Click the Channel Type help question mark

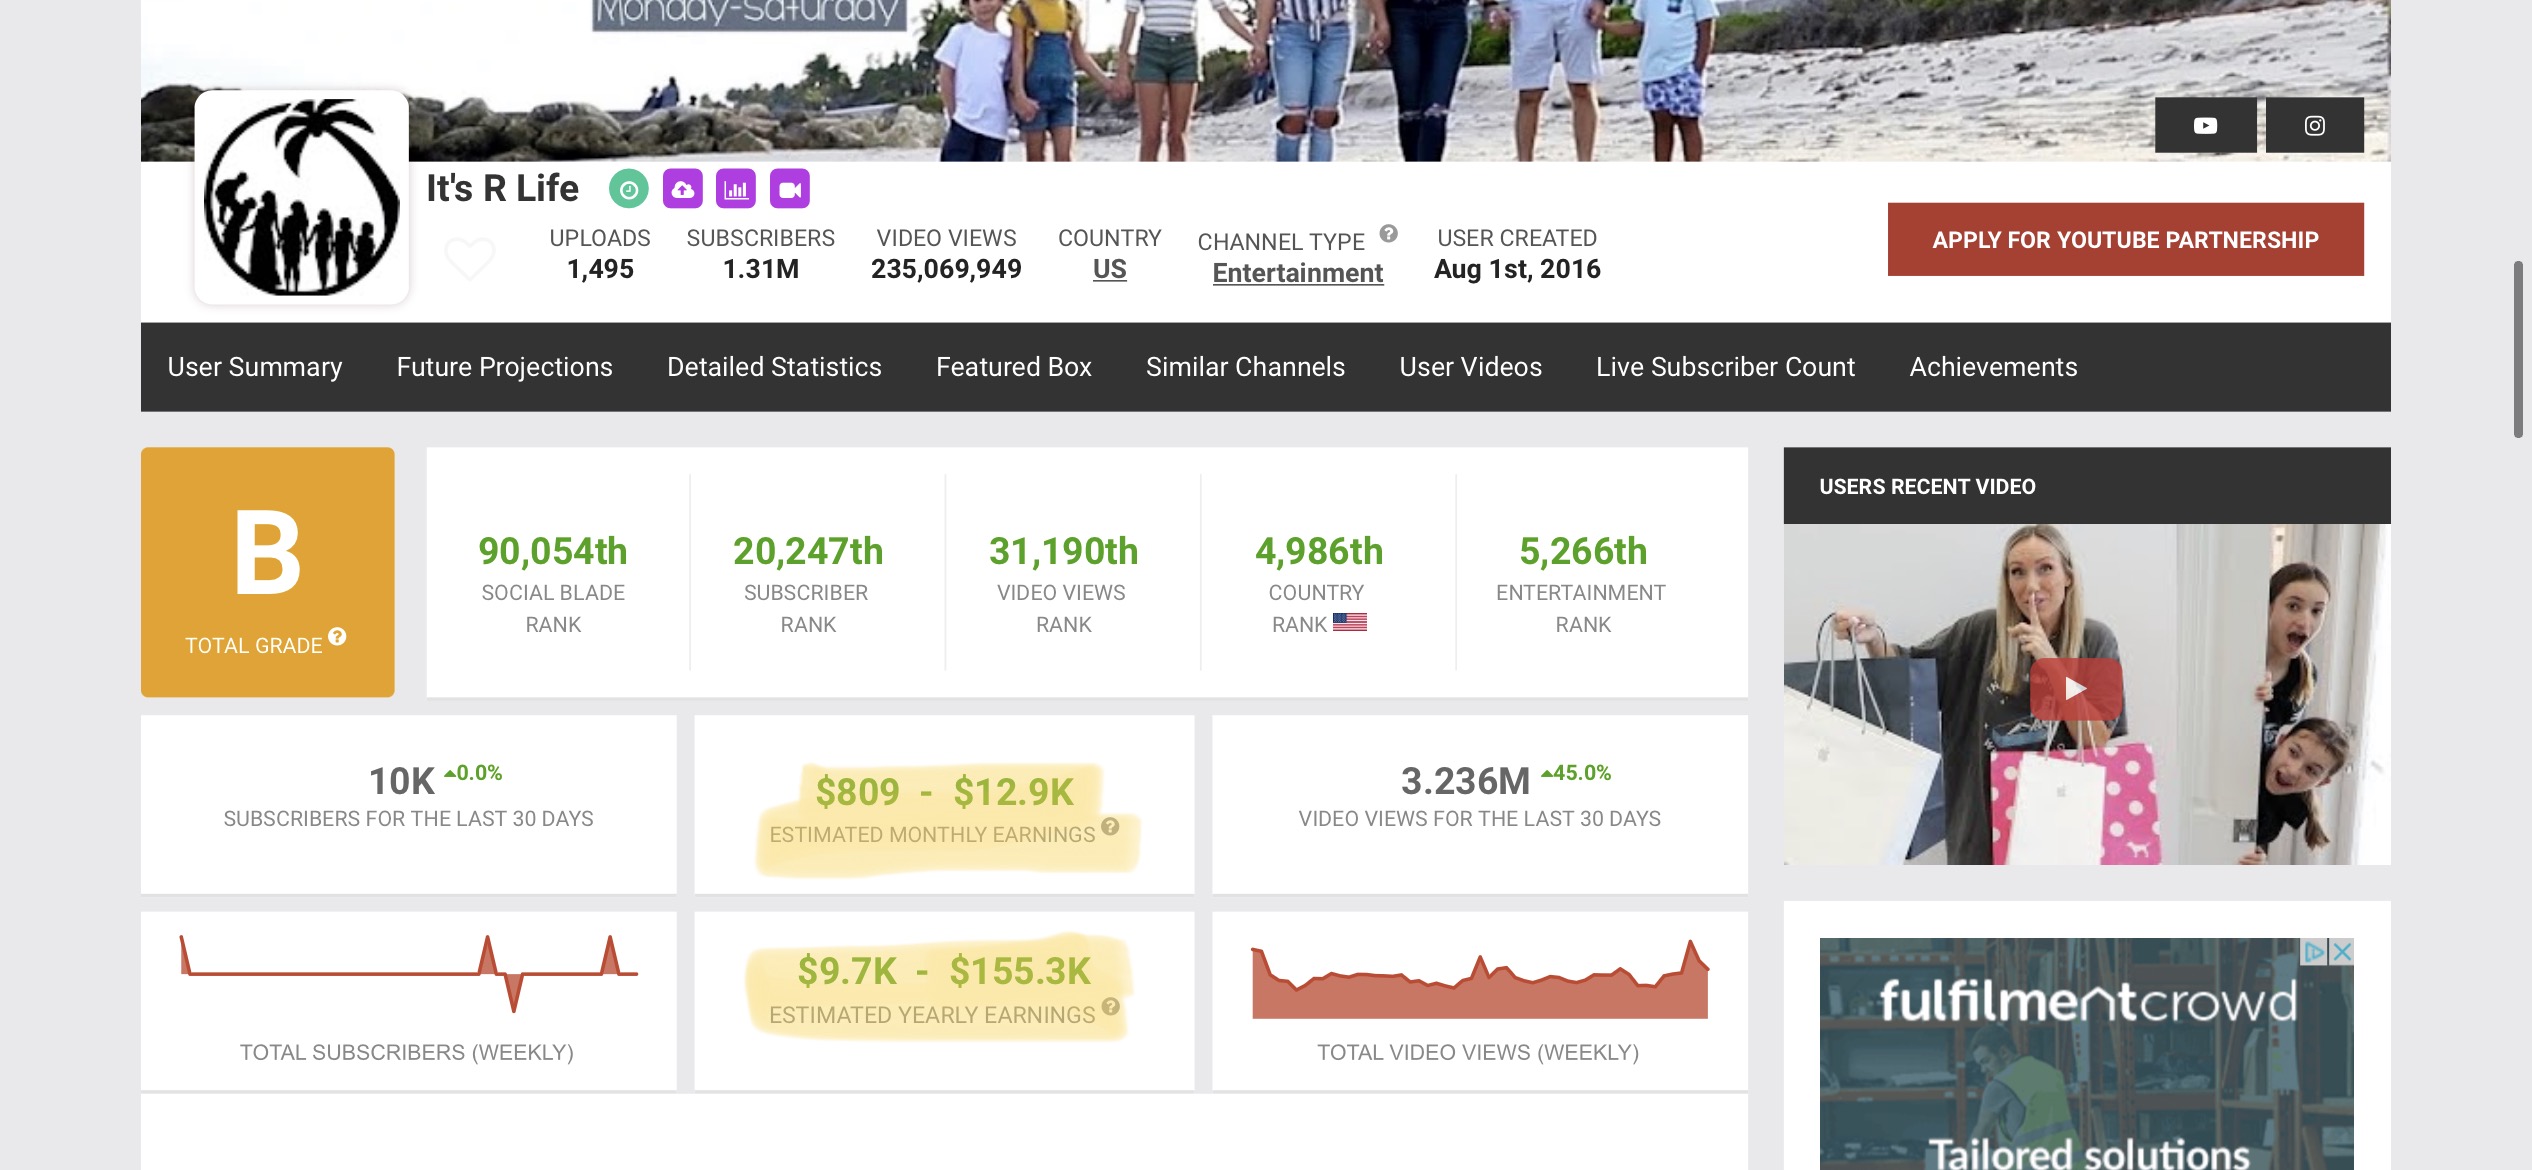click(x=1388, y=234)
